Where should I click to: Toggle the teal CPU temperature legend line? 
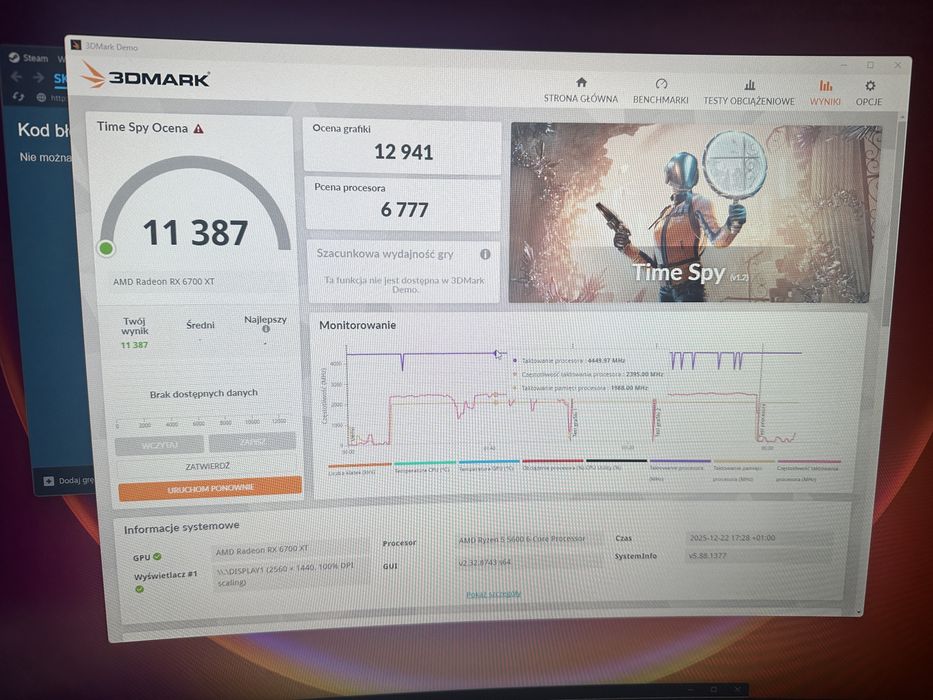pyautogui.click(x=424, y=462)
